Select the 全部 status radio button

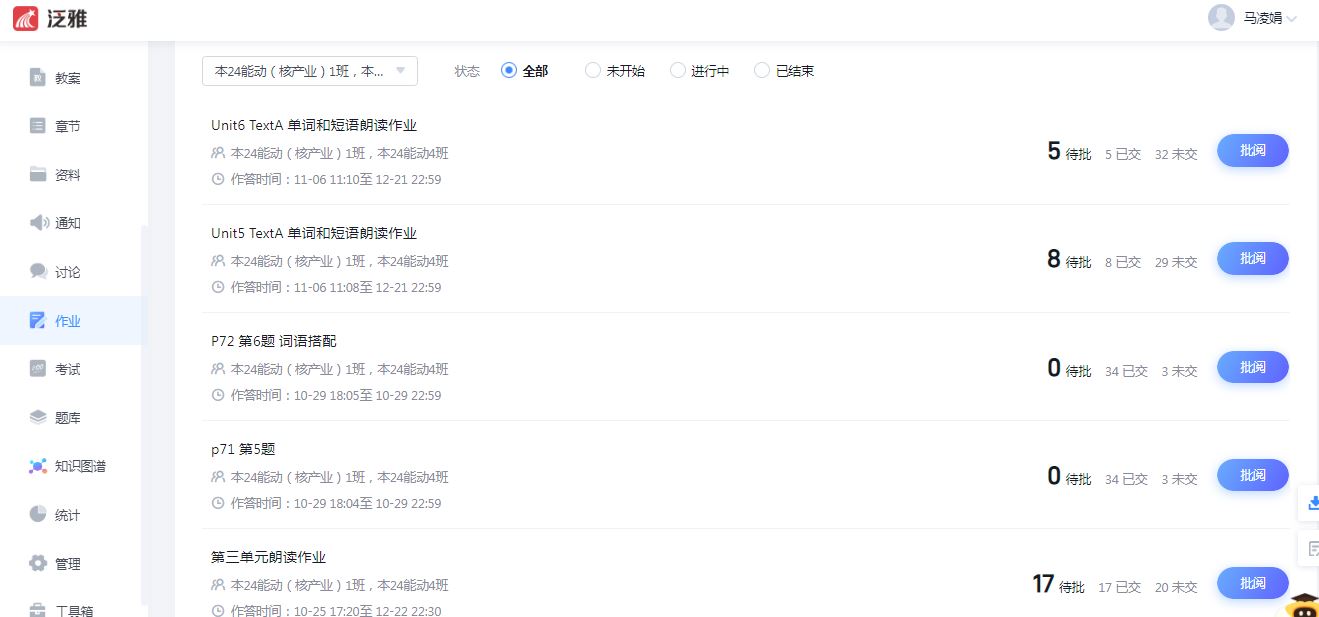coord(509,71)
